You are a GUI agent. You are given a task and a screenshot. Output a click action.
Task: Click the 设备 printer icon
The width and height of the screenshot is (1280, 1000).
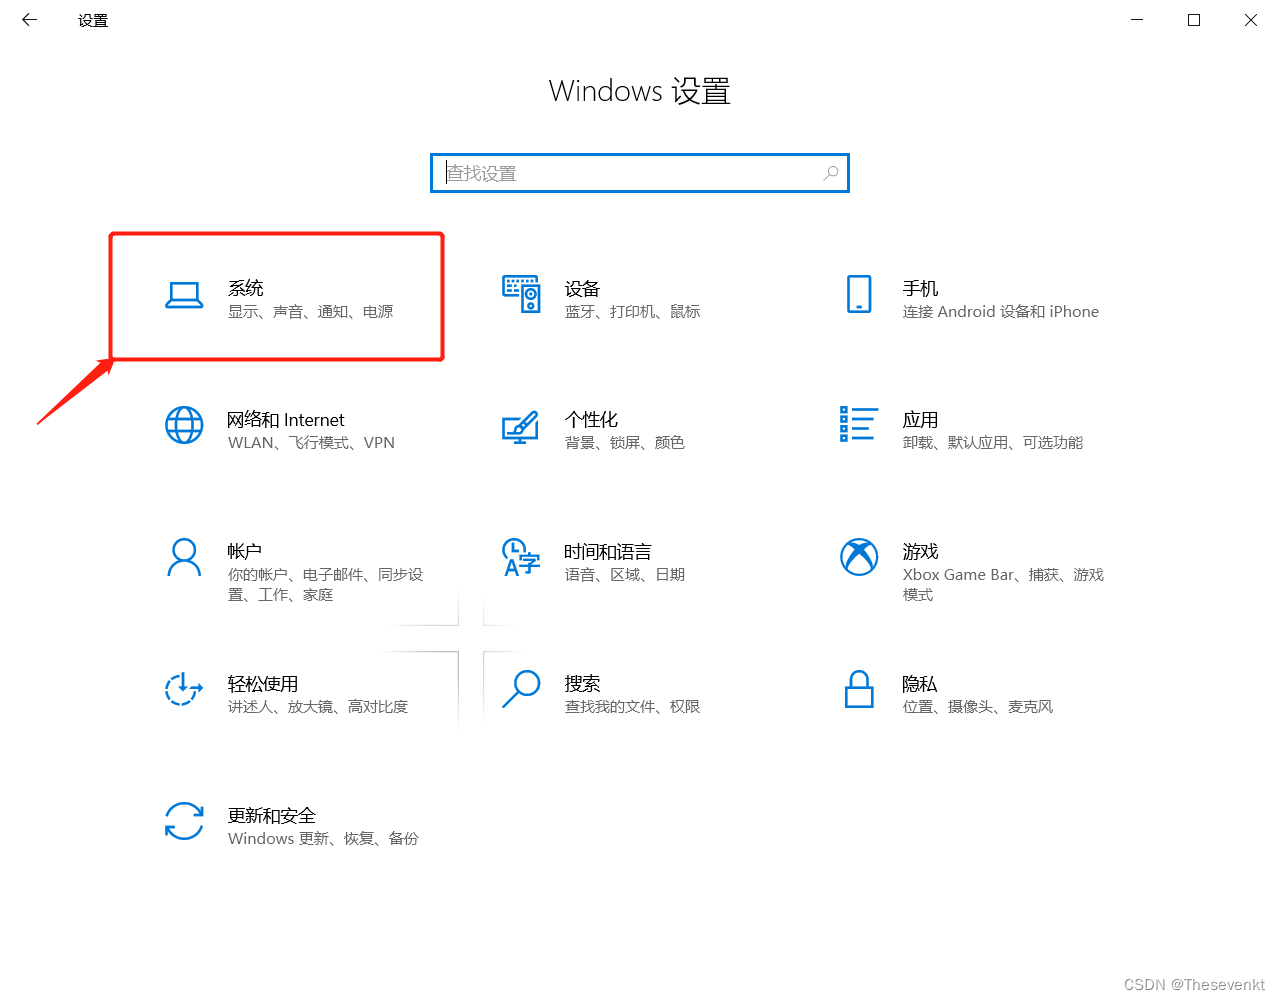click(x=520, y=294)
